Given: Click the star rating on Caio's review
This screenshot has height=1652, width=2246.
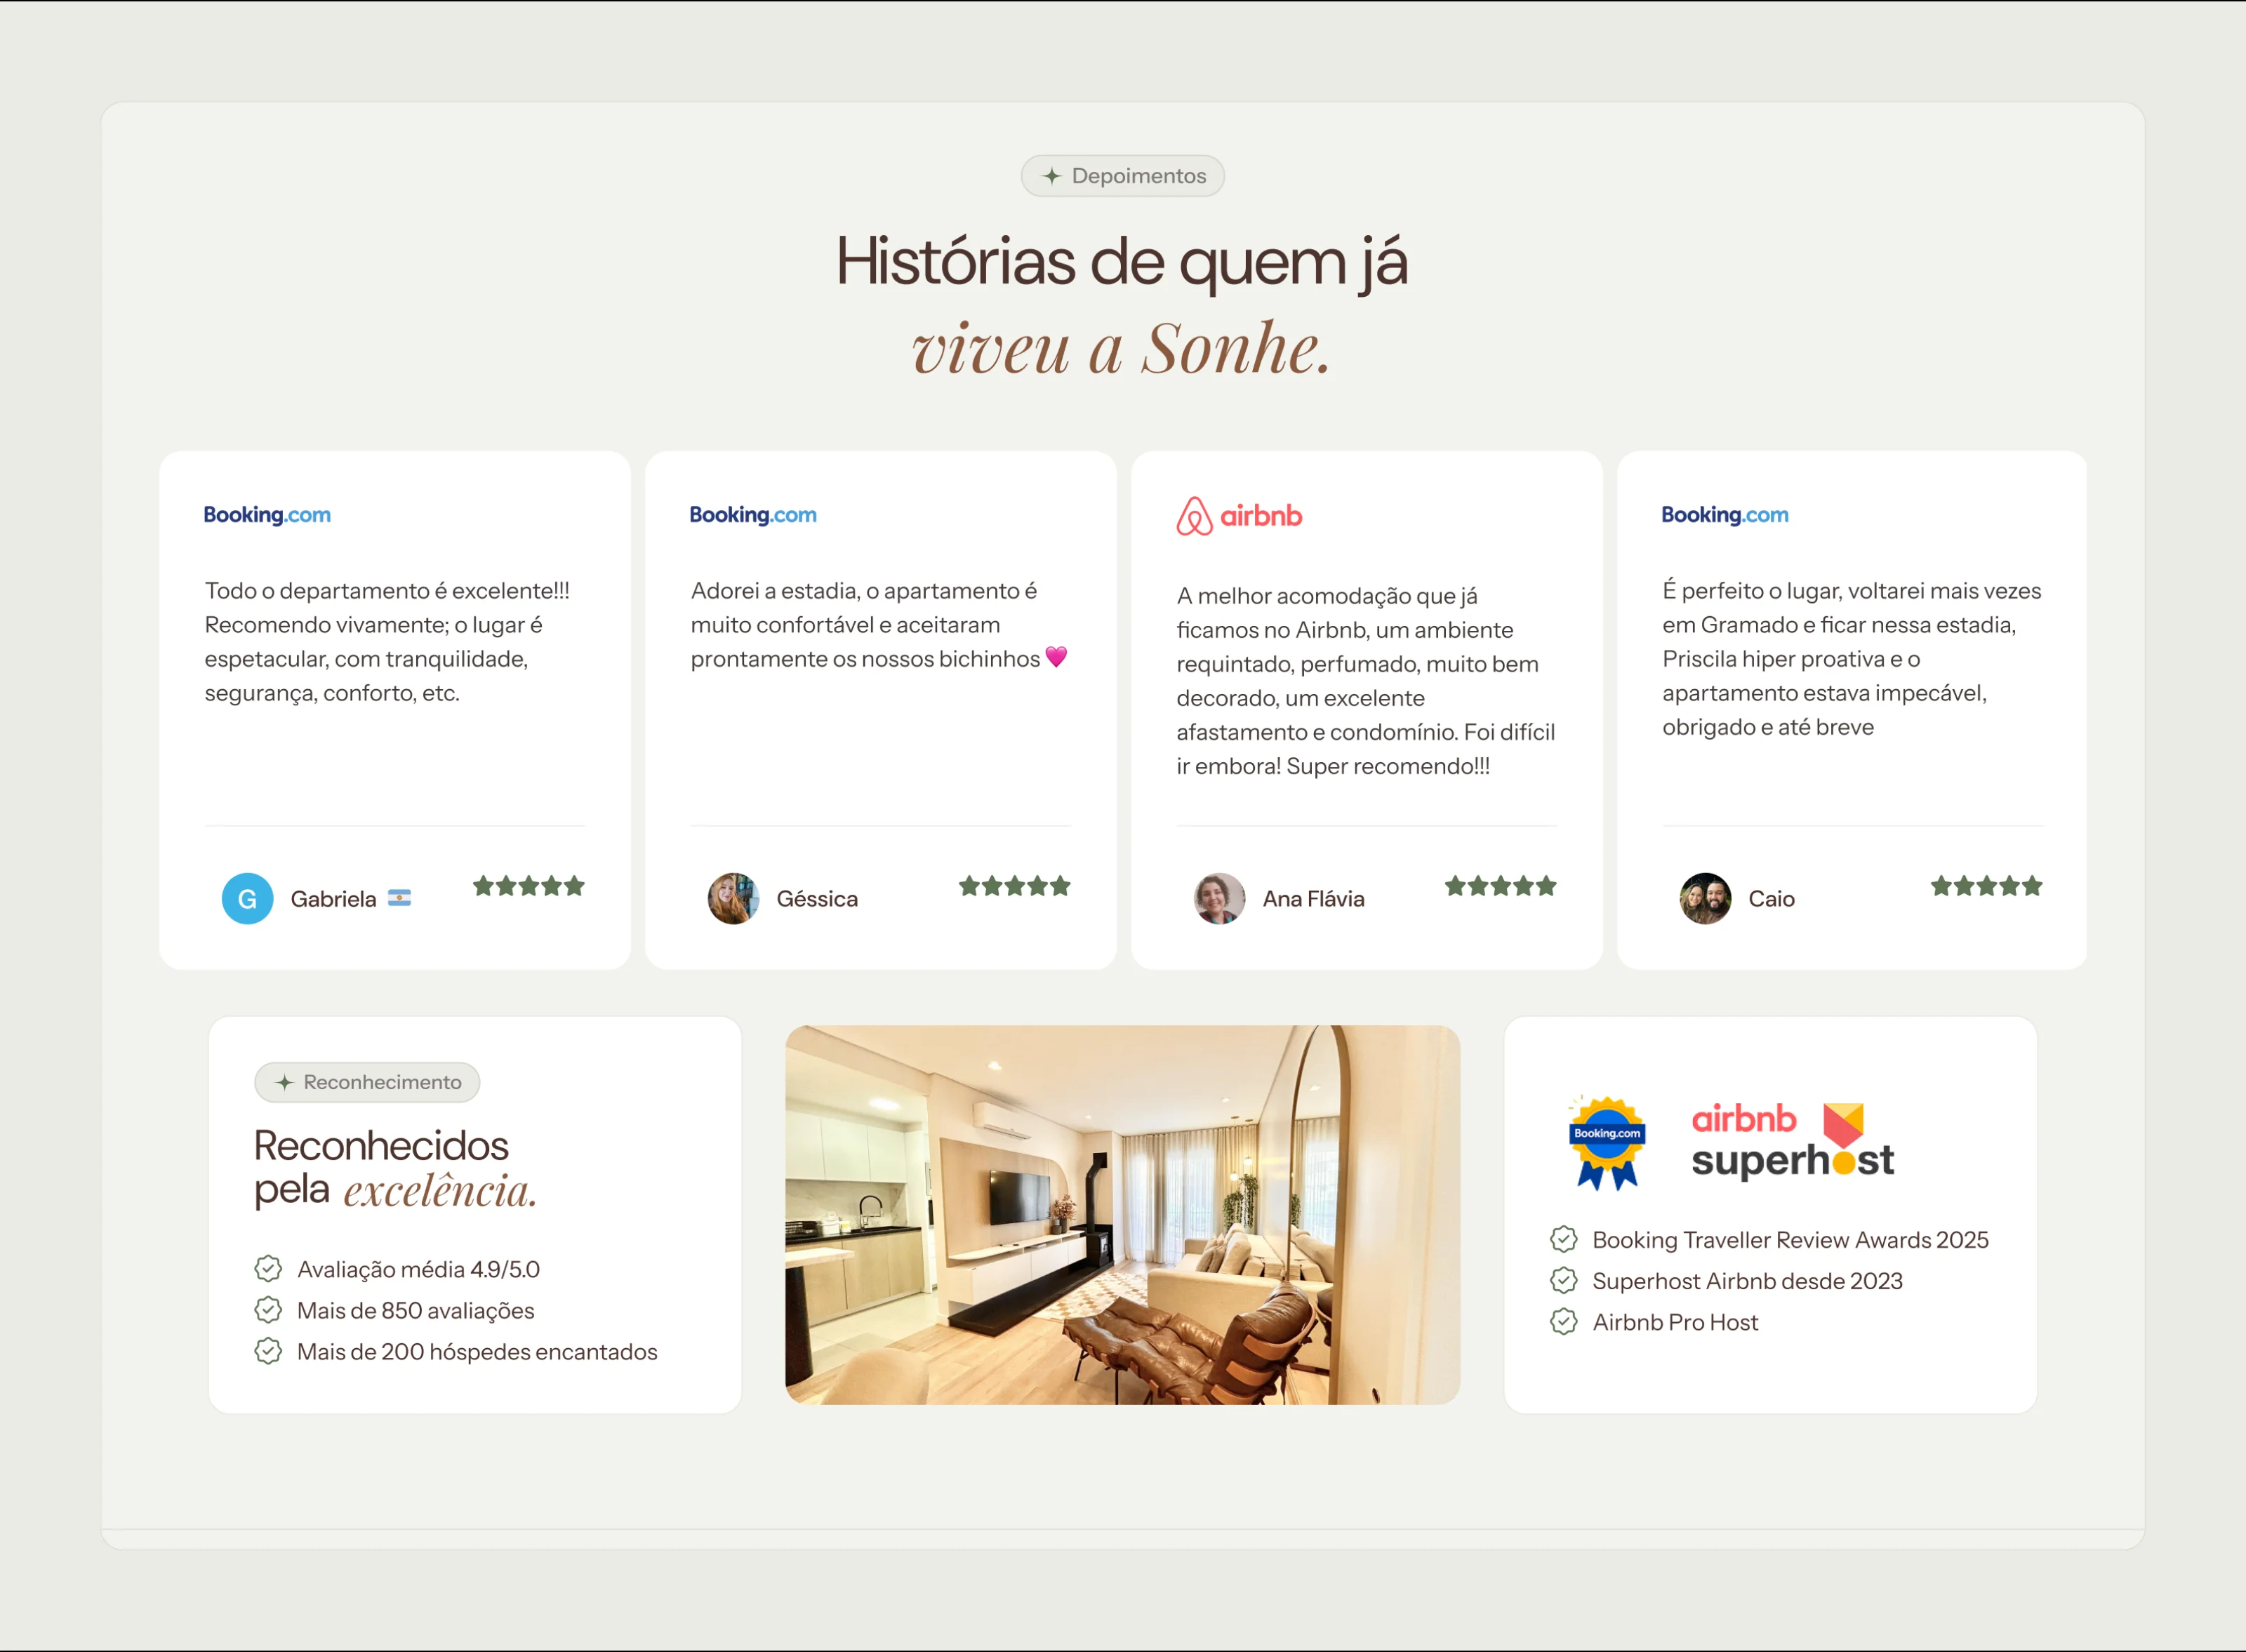Looking at the screenshot, I should click(x=1987, y=886).
